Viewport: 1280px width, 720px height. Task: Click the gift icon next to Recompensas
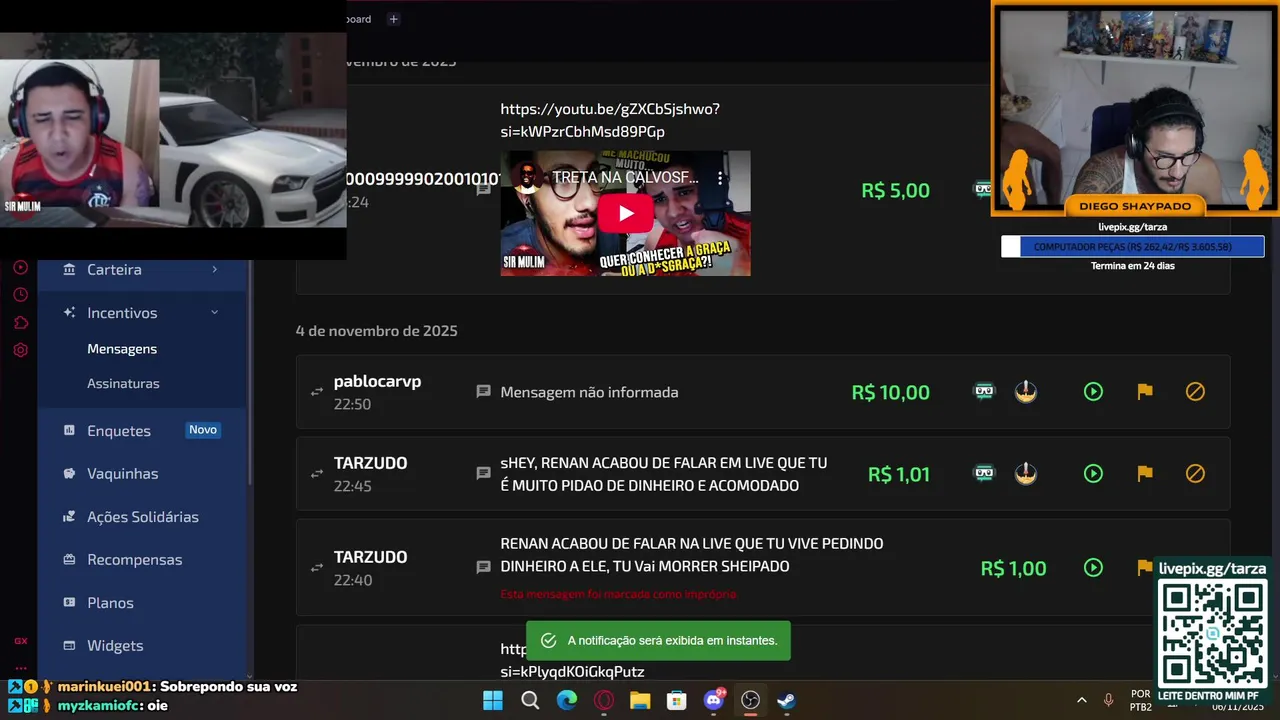pos(69,560)
